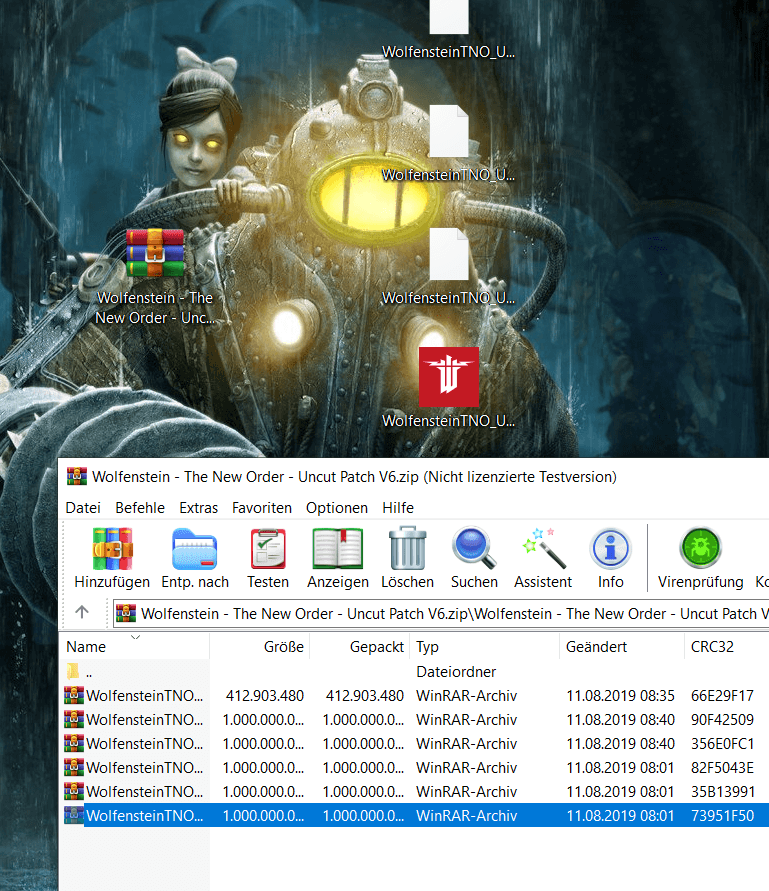
Task: Click the date 11.08.2019 08:35
Action: point(620,696)
